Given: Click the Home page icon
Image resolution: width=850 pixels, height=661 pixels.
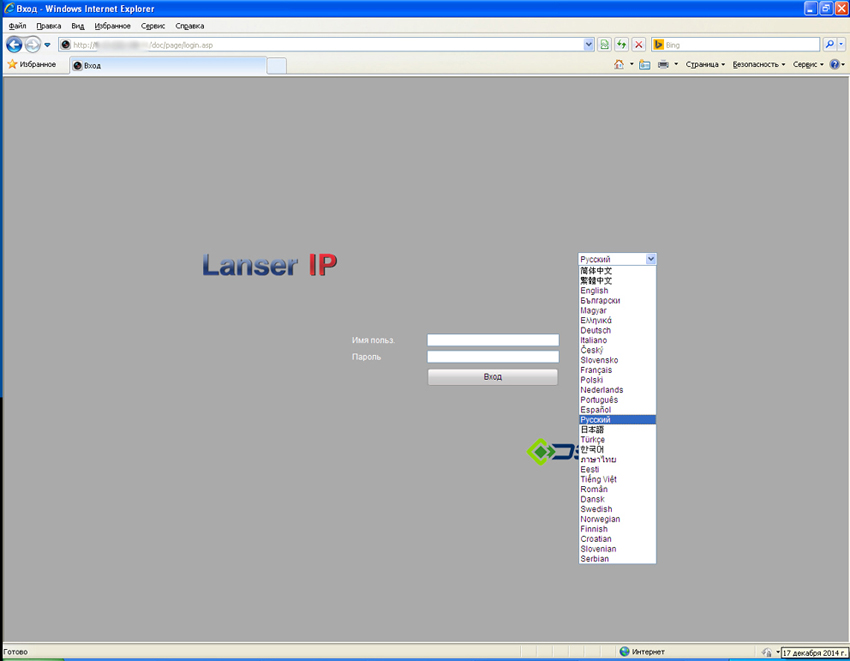Looking at the screenshot, I should tap(619, 65).
